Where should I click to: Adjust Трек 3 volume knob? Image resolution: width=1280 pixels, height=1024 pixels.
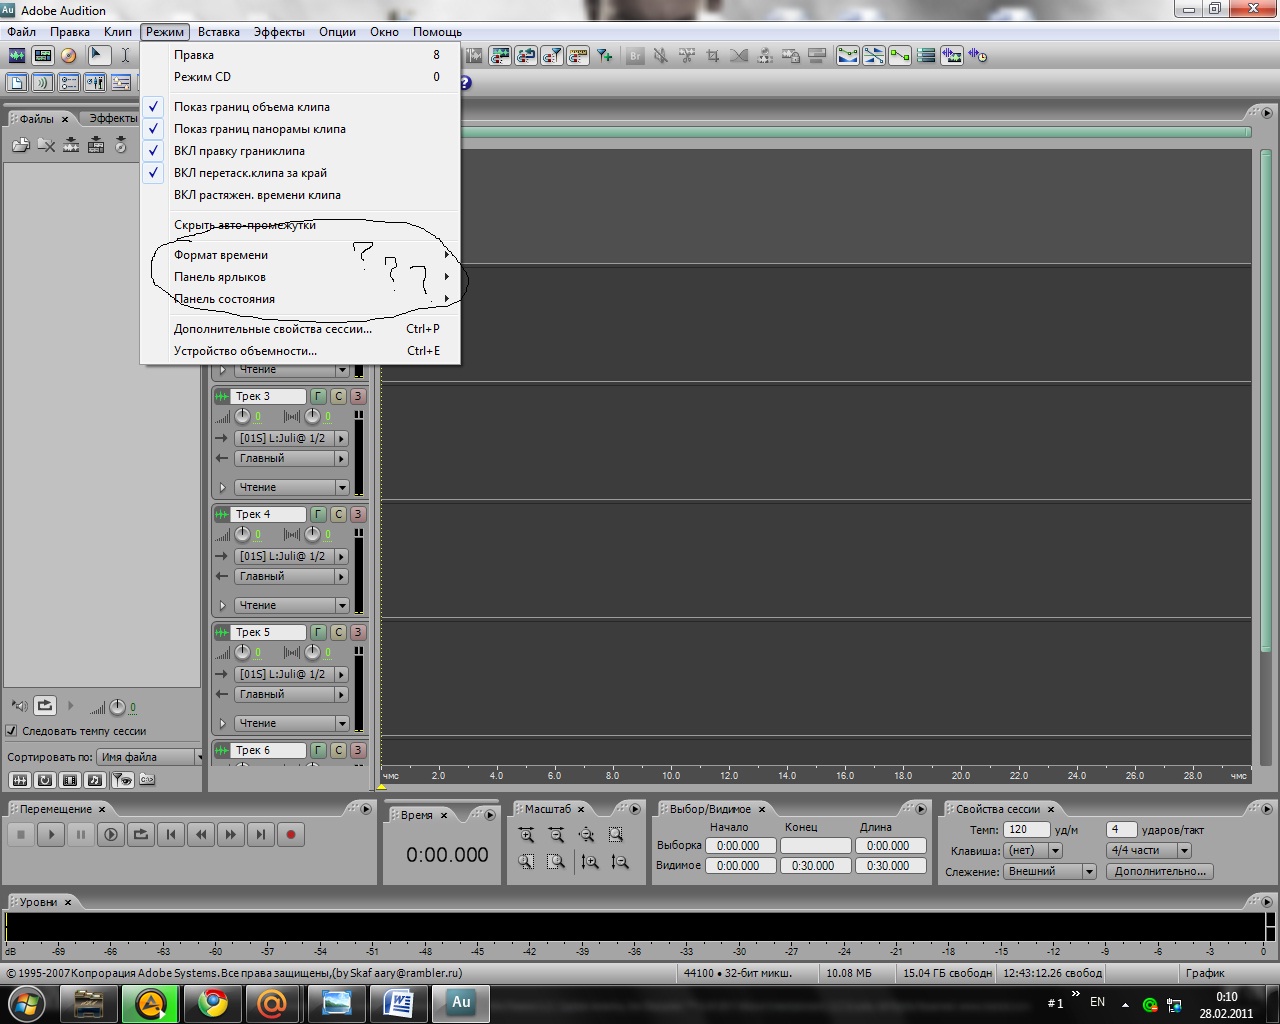[x=243, y=416]
